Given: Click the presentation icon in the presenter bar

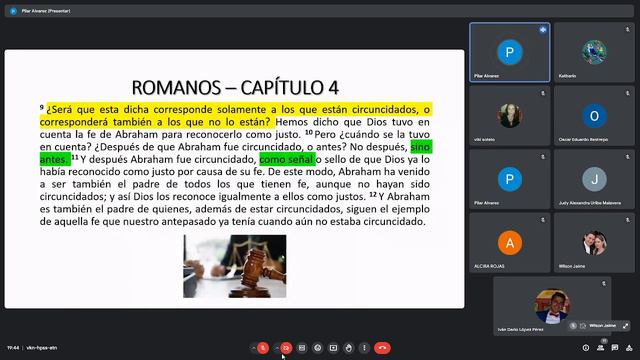Looking at the screenshot, I should 13,11.
